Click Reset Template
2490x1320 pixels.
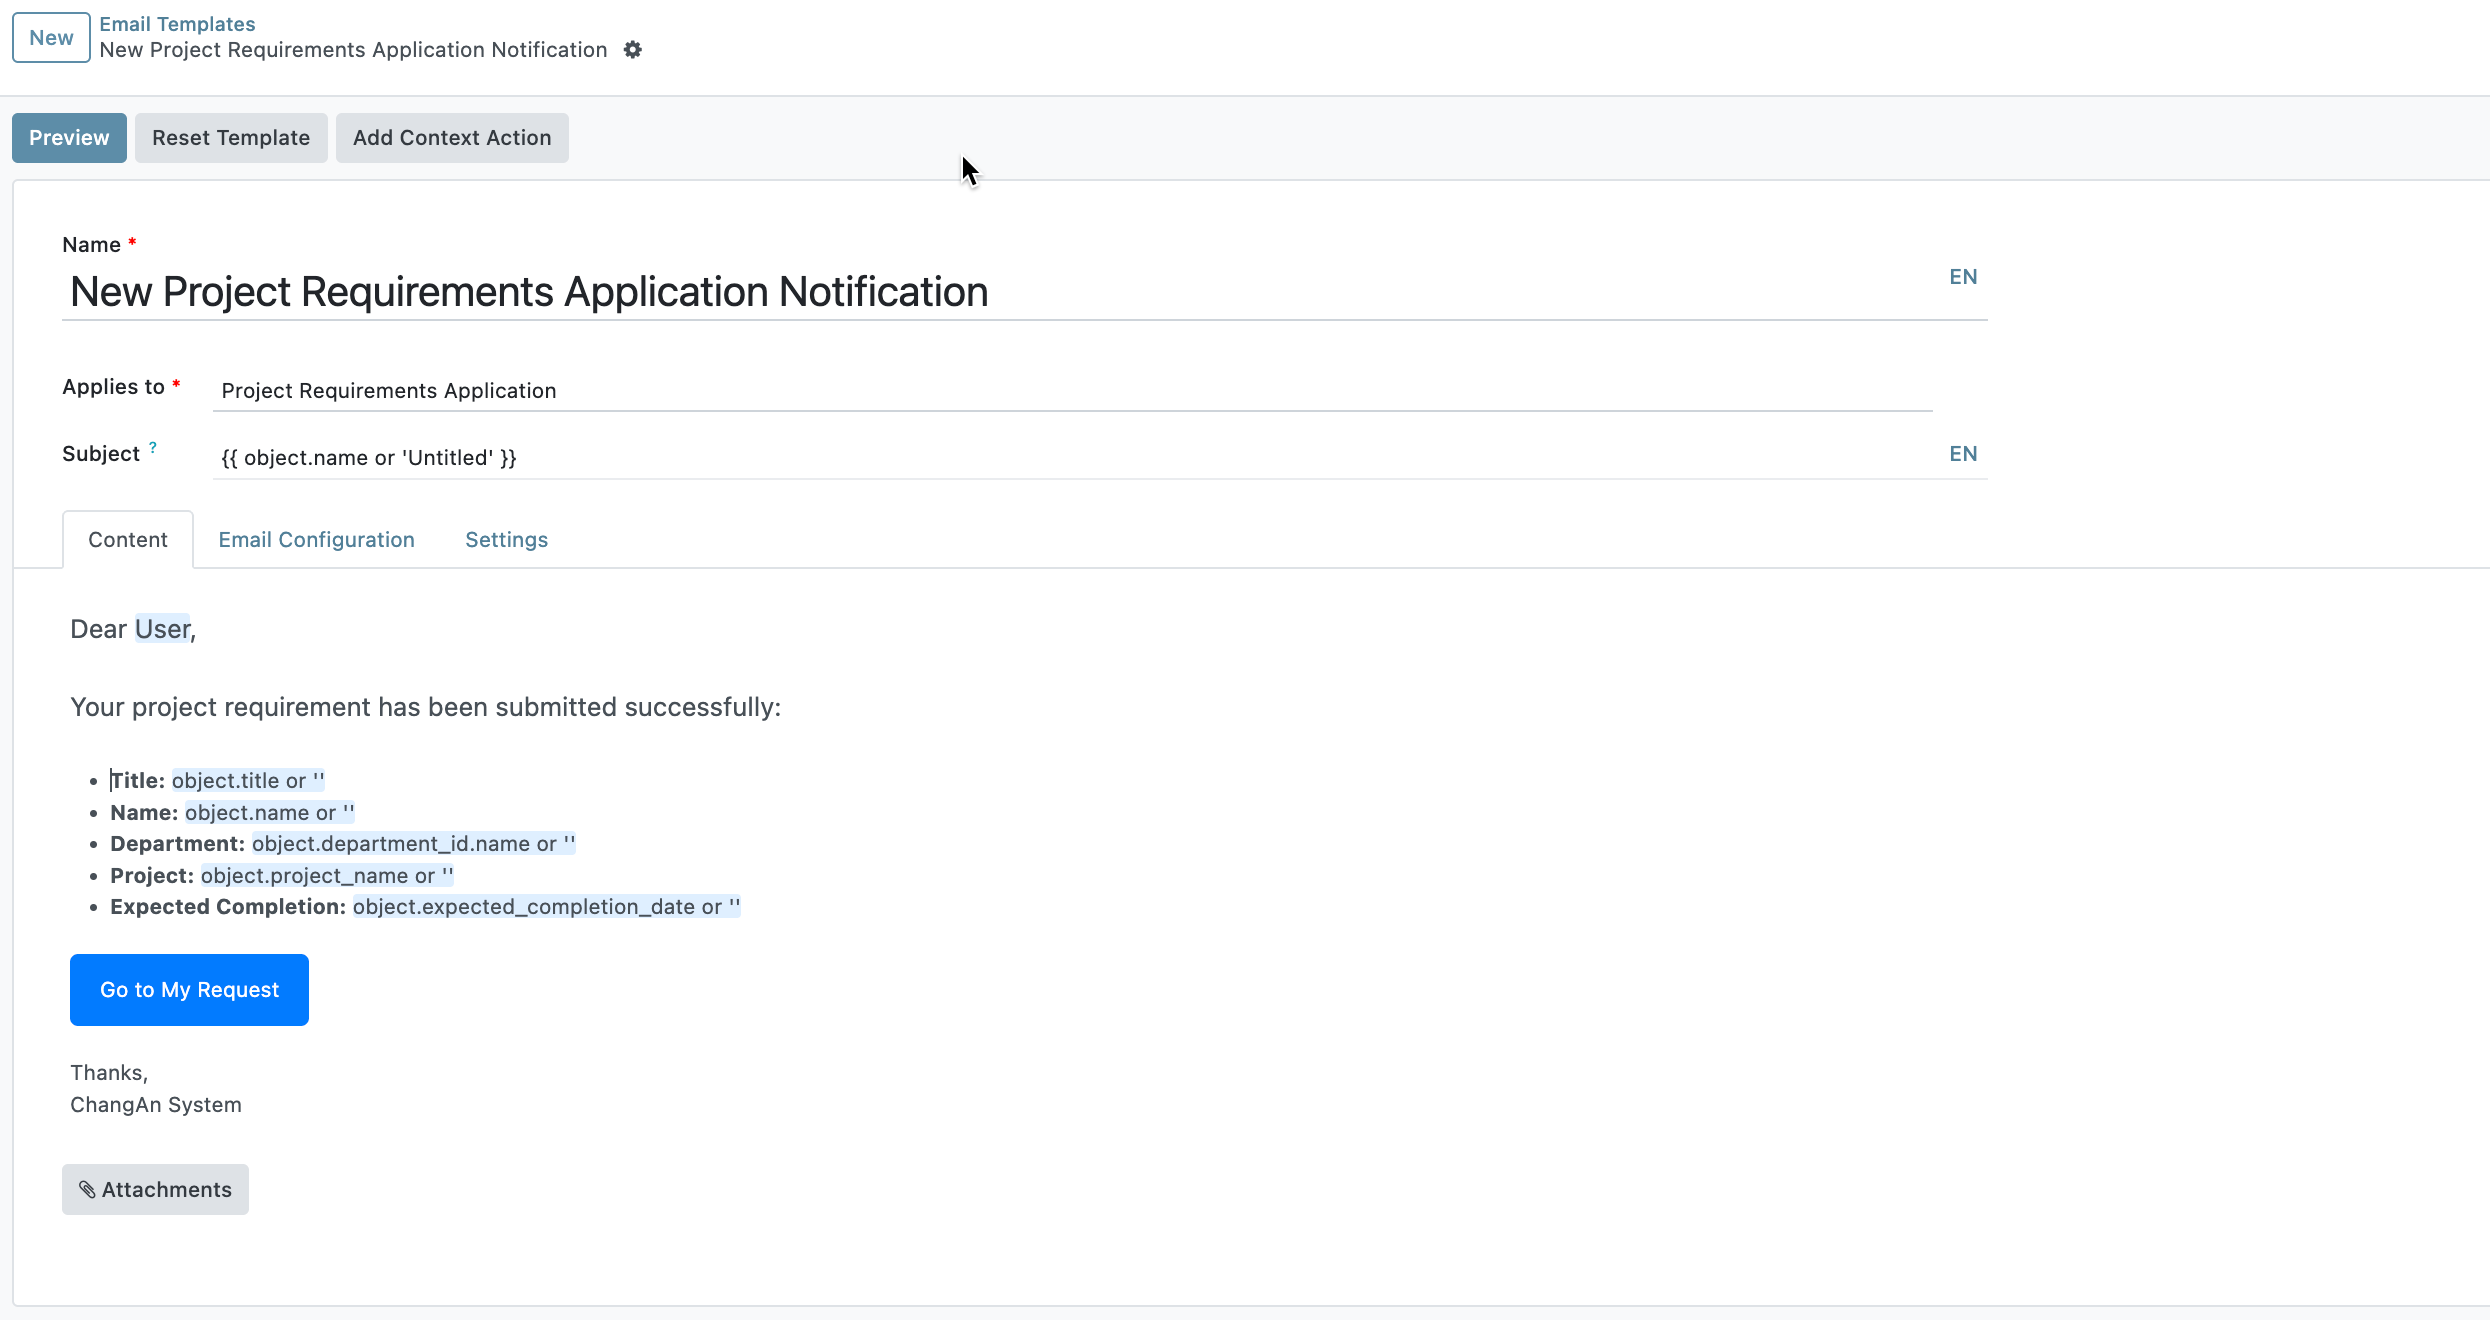click(231, 138)
